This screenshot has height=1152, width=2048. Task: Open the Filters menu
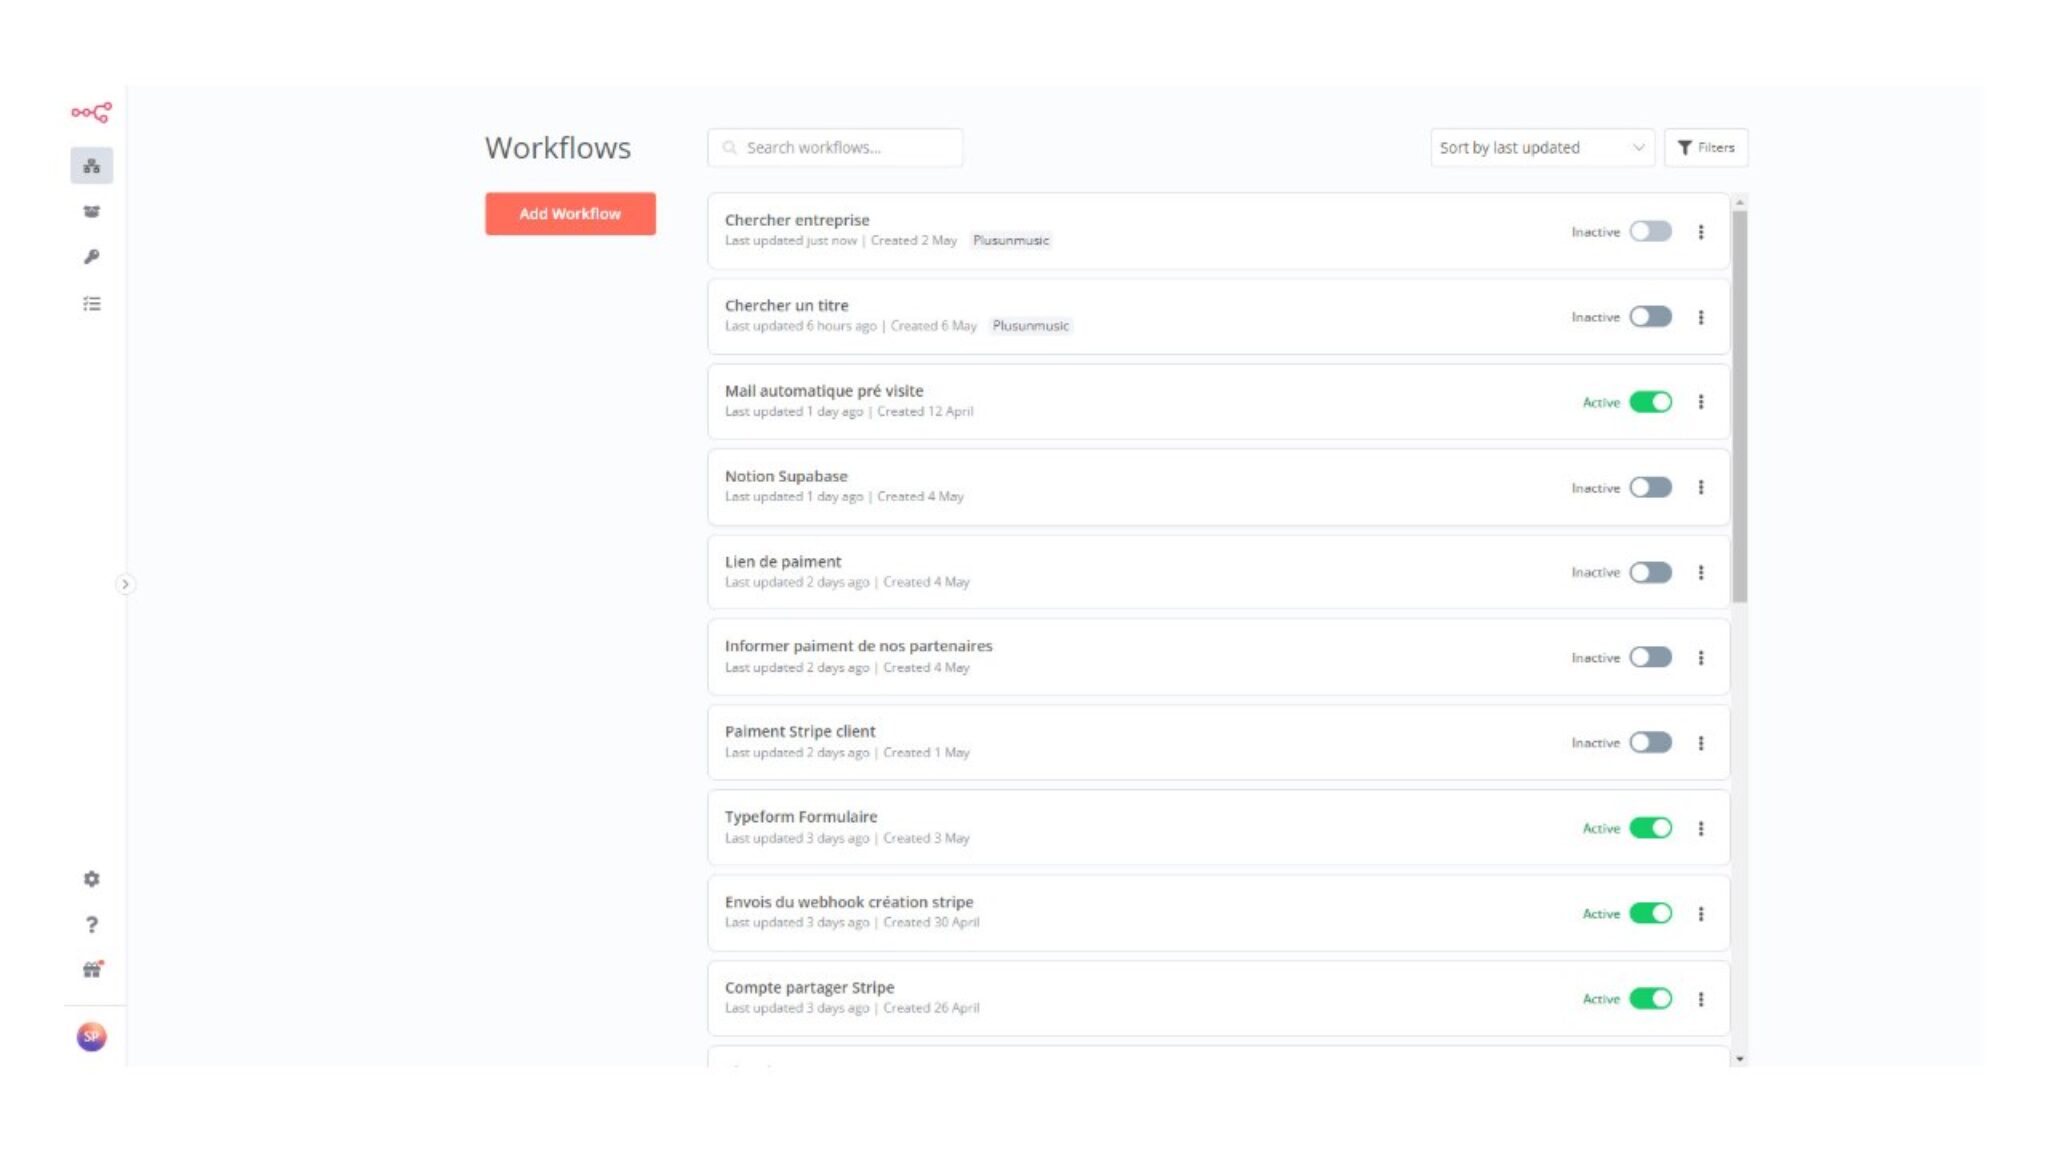tap(1706, 147)
